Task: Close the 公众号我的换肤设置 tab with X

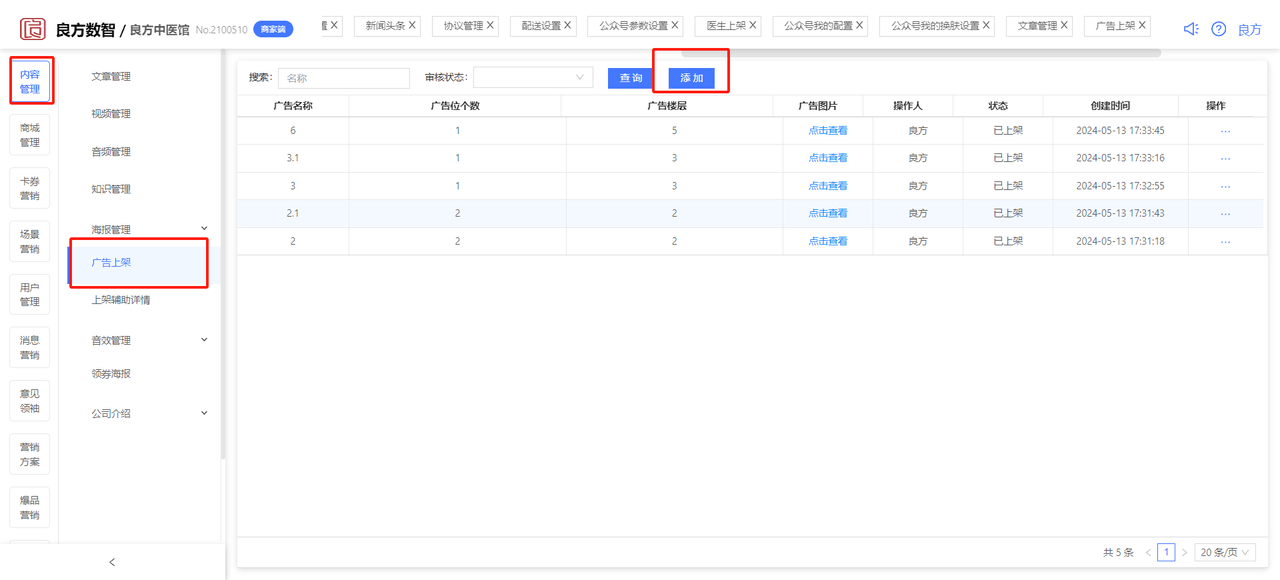Action: pos(986,25)
